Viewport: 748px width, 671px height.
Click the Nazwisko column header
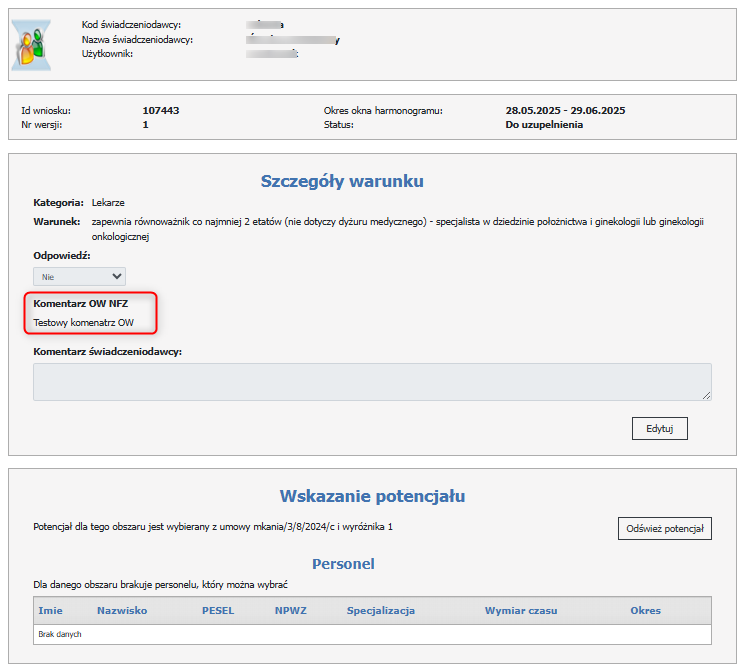point(122,610)
